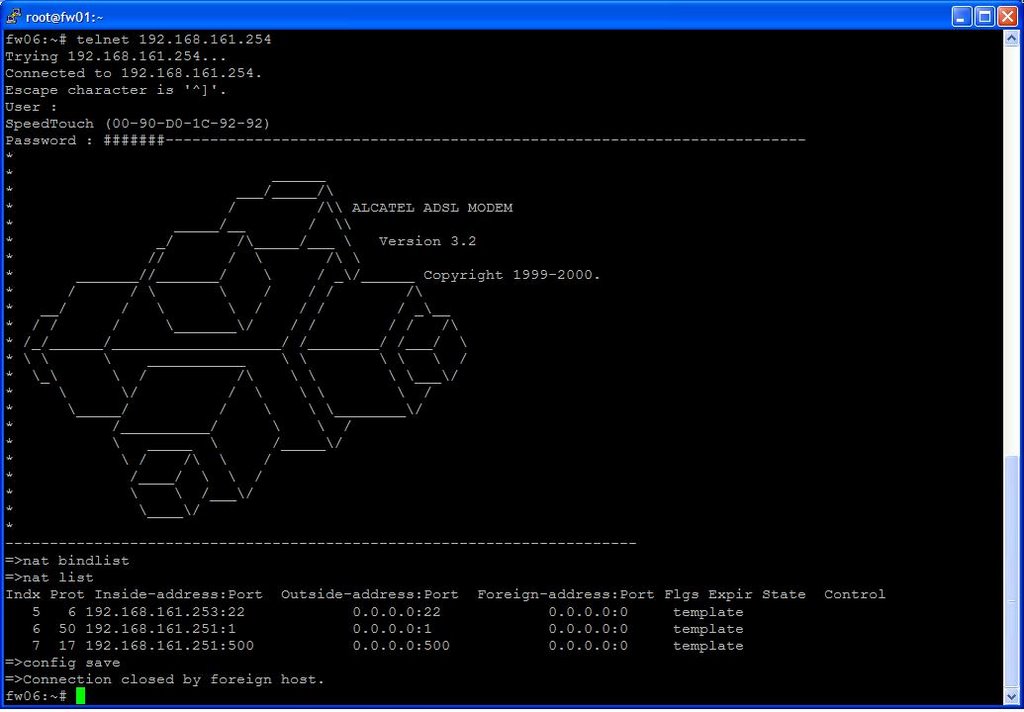Click the vertical scrollbar thumb
Viewport: 1024px width, 712px height.
pos(1011,572)
